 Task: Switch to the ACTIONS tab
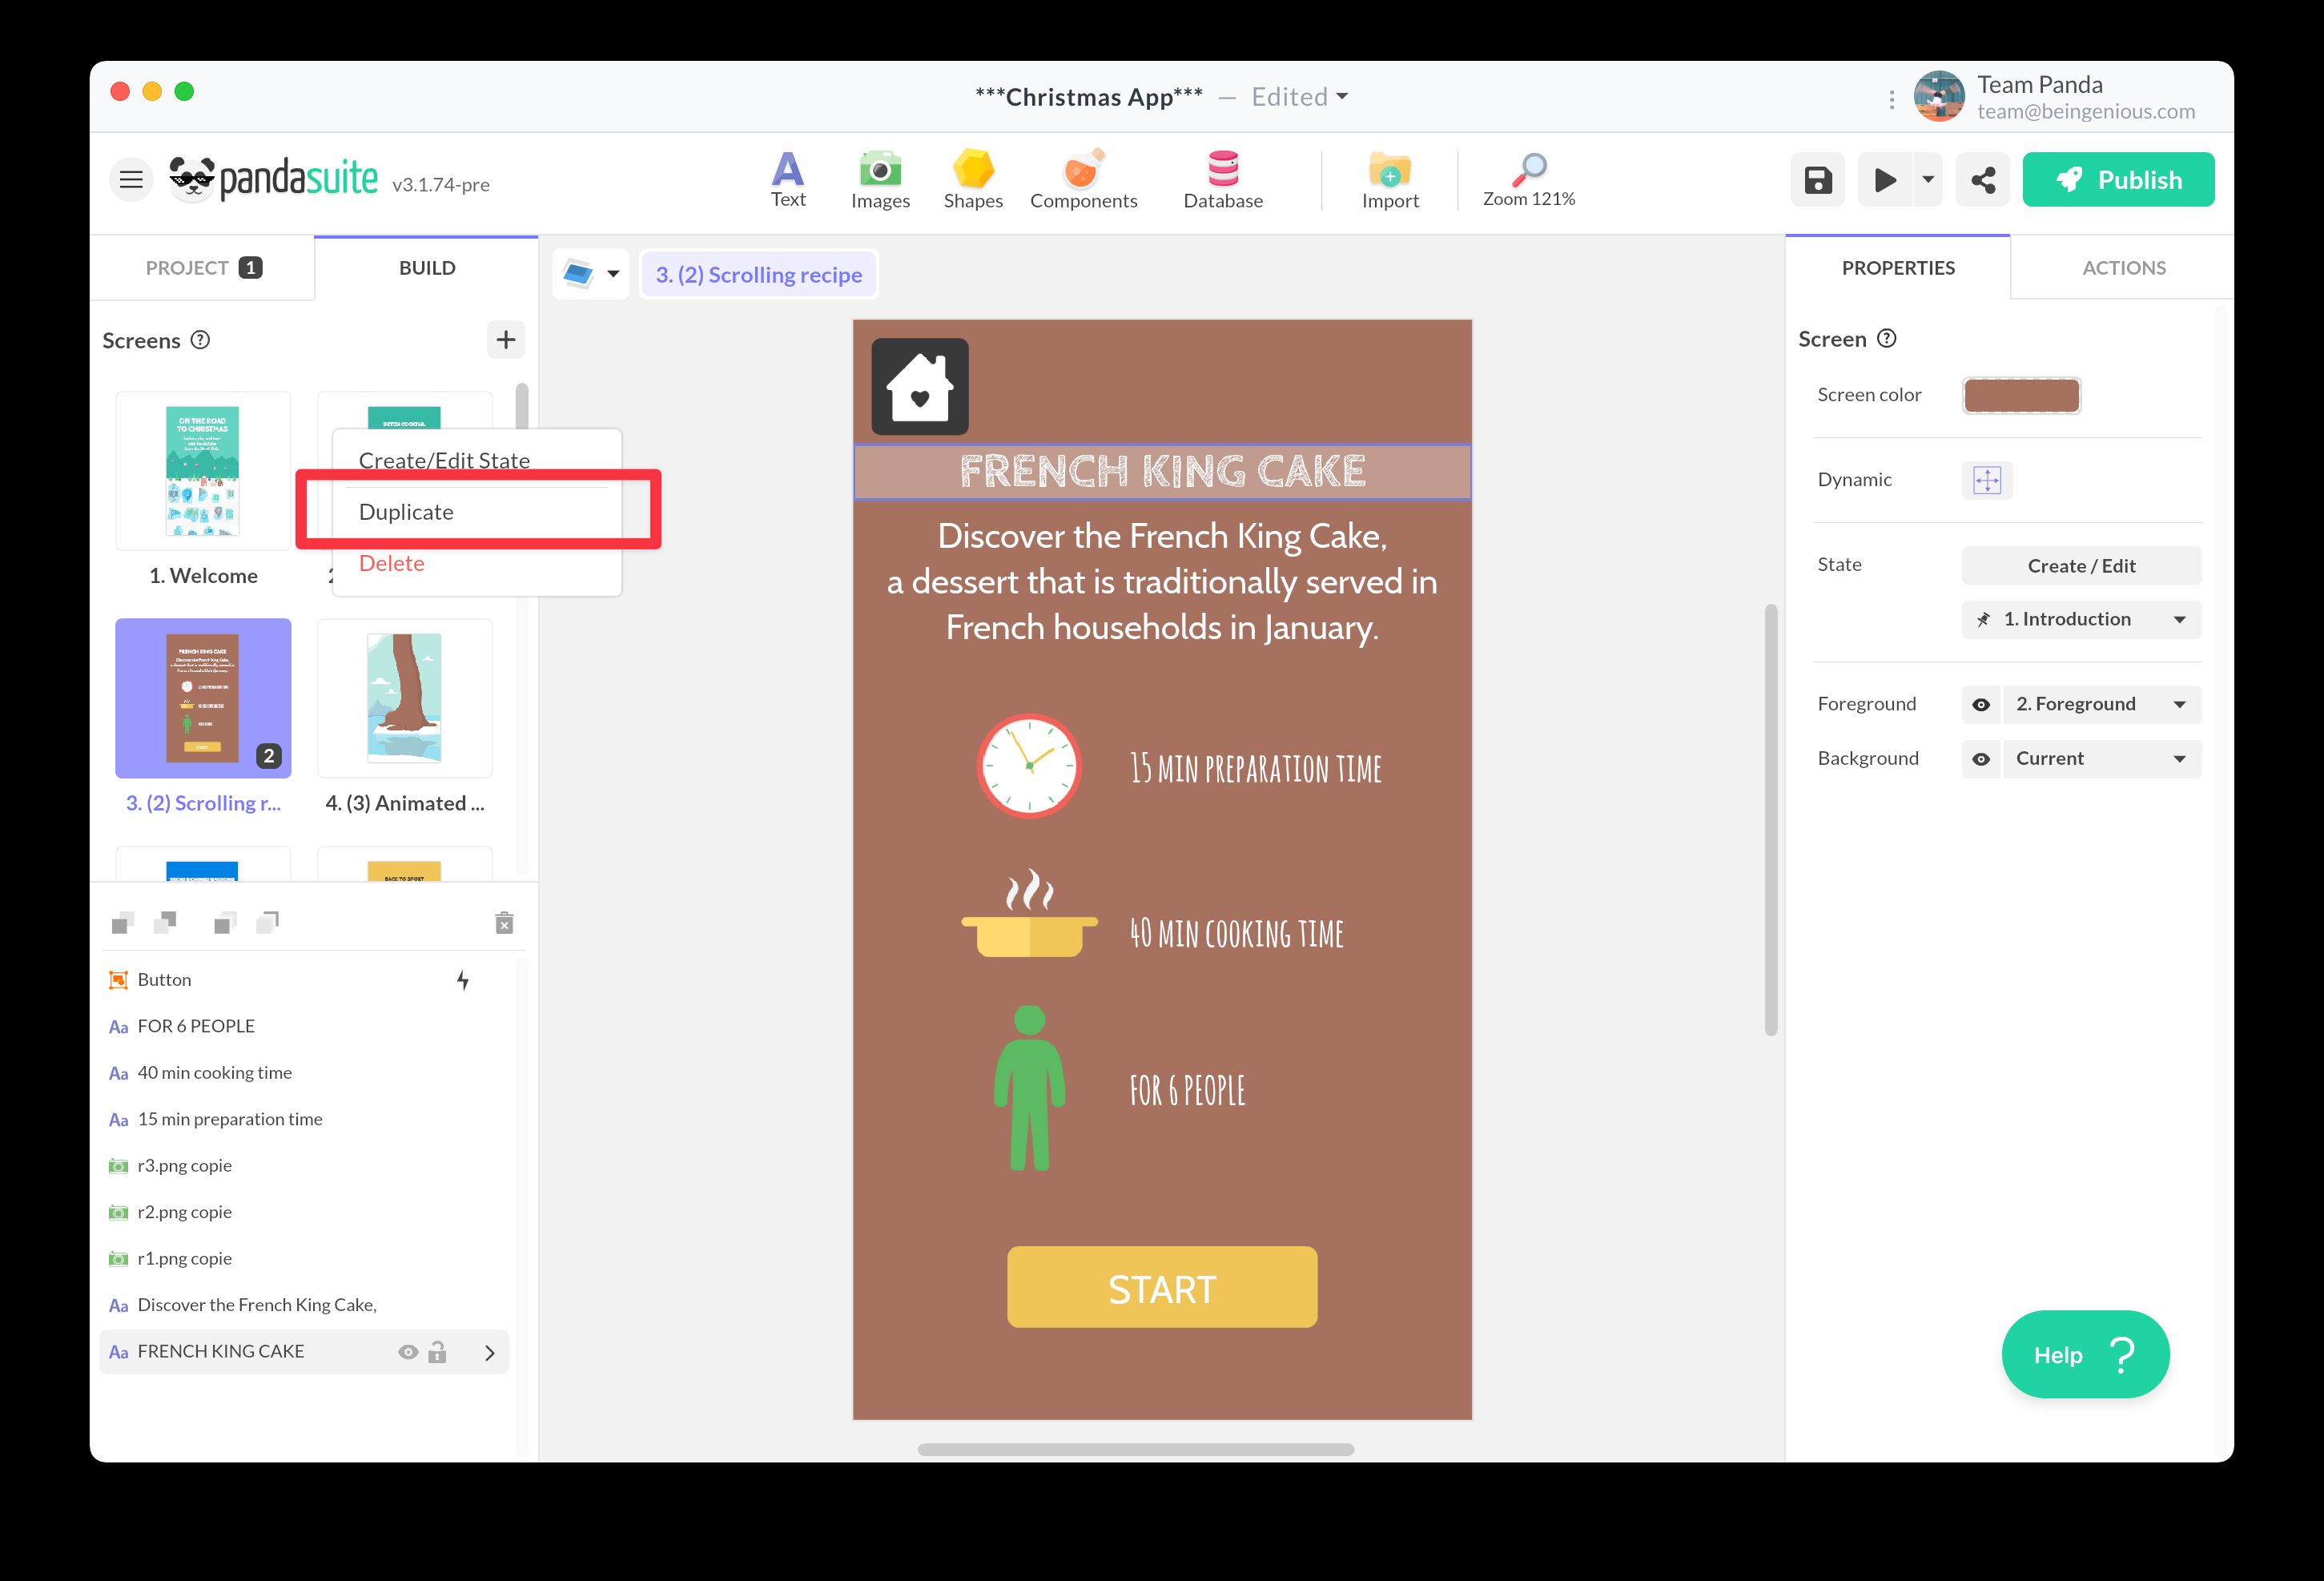[2122, 267]
